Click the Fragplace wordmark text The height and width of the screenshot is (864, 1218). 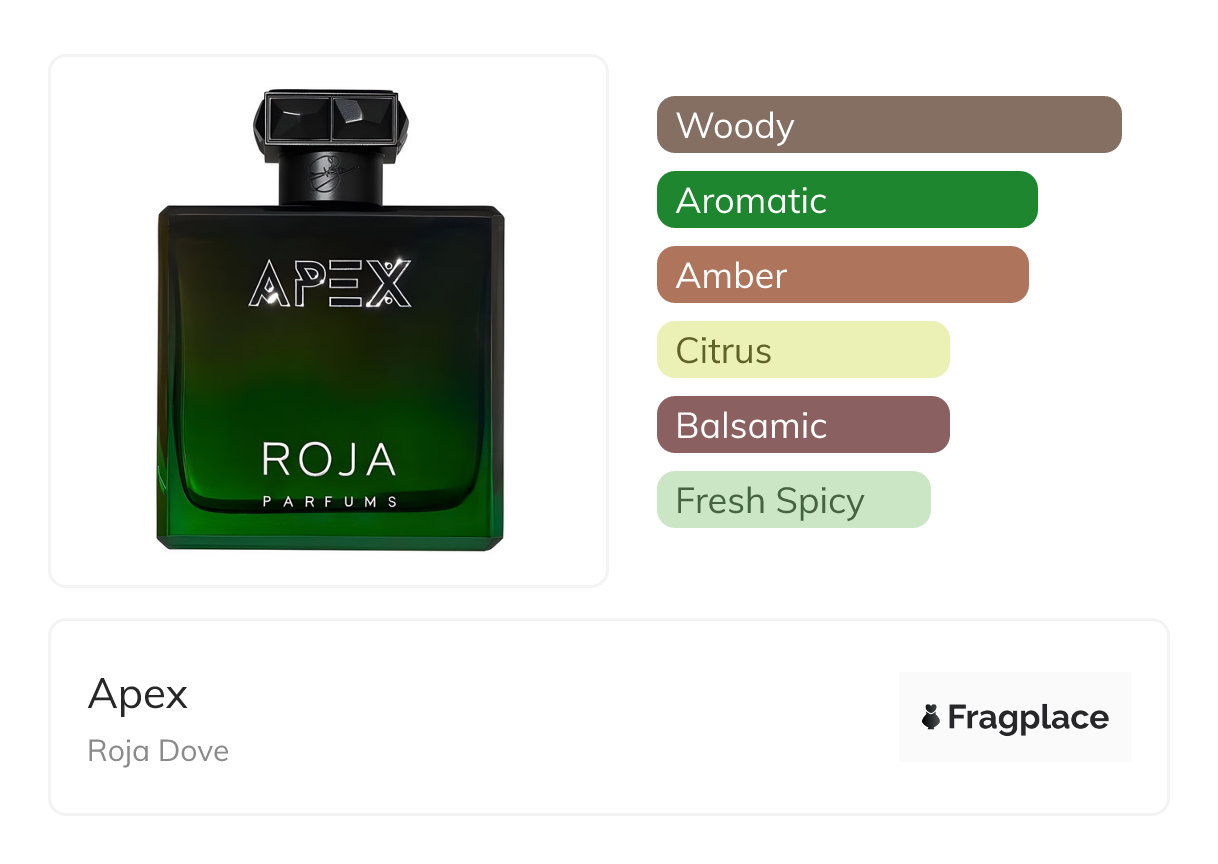pyautogui.click(x=1028, y=718)
